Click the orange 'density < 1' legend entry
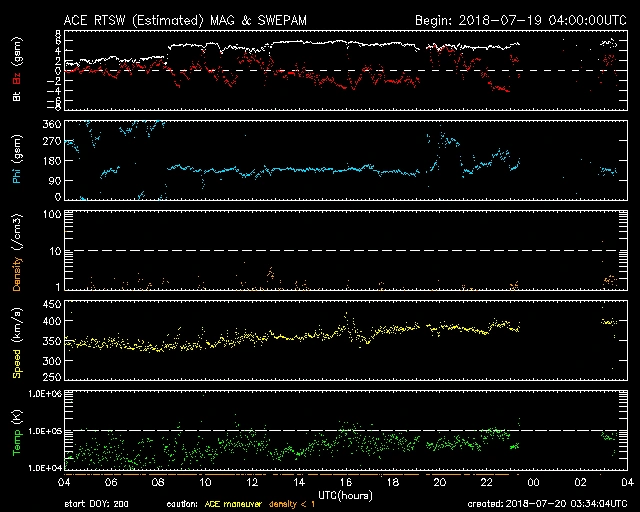Viewport: 640px width, 512px height. [x=292, y=504]
